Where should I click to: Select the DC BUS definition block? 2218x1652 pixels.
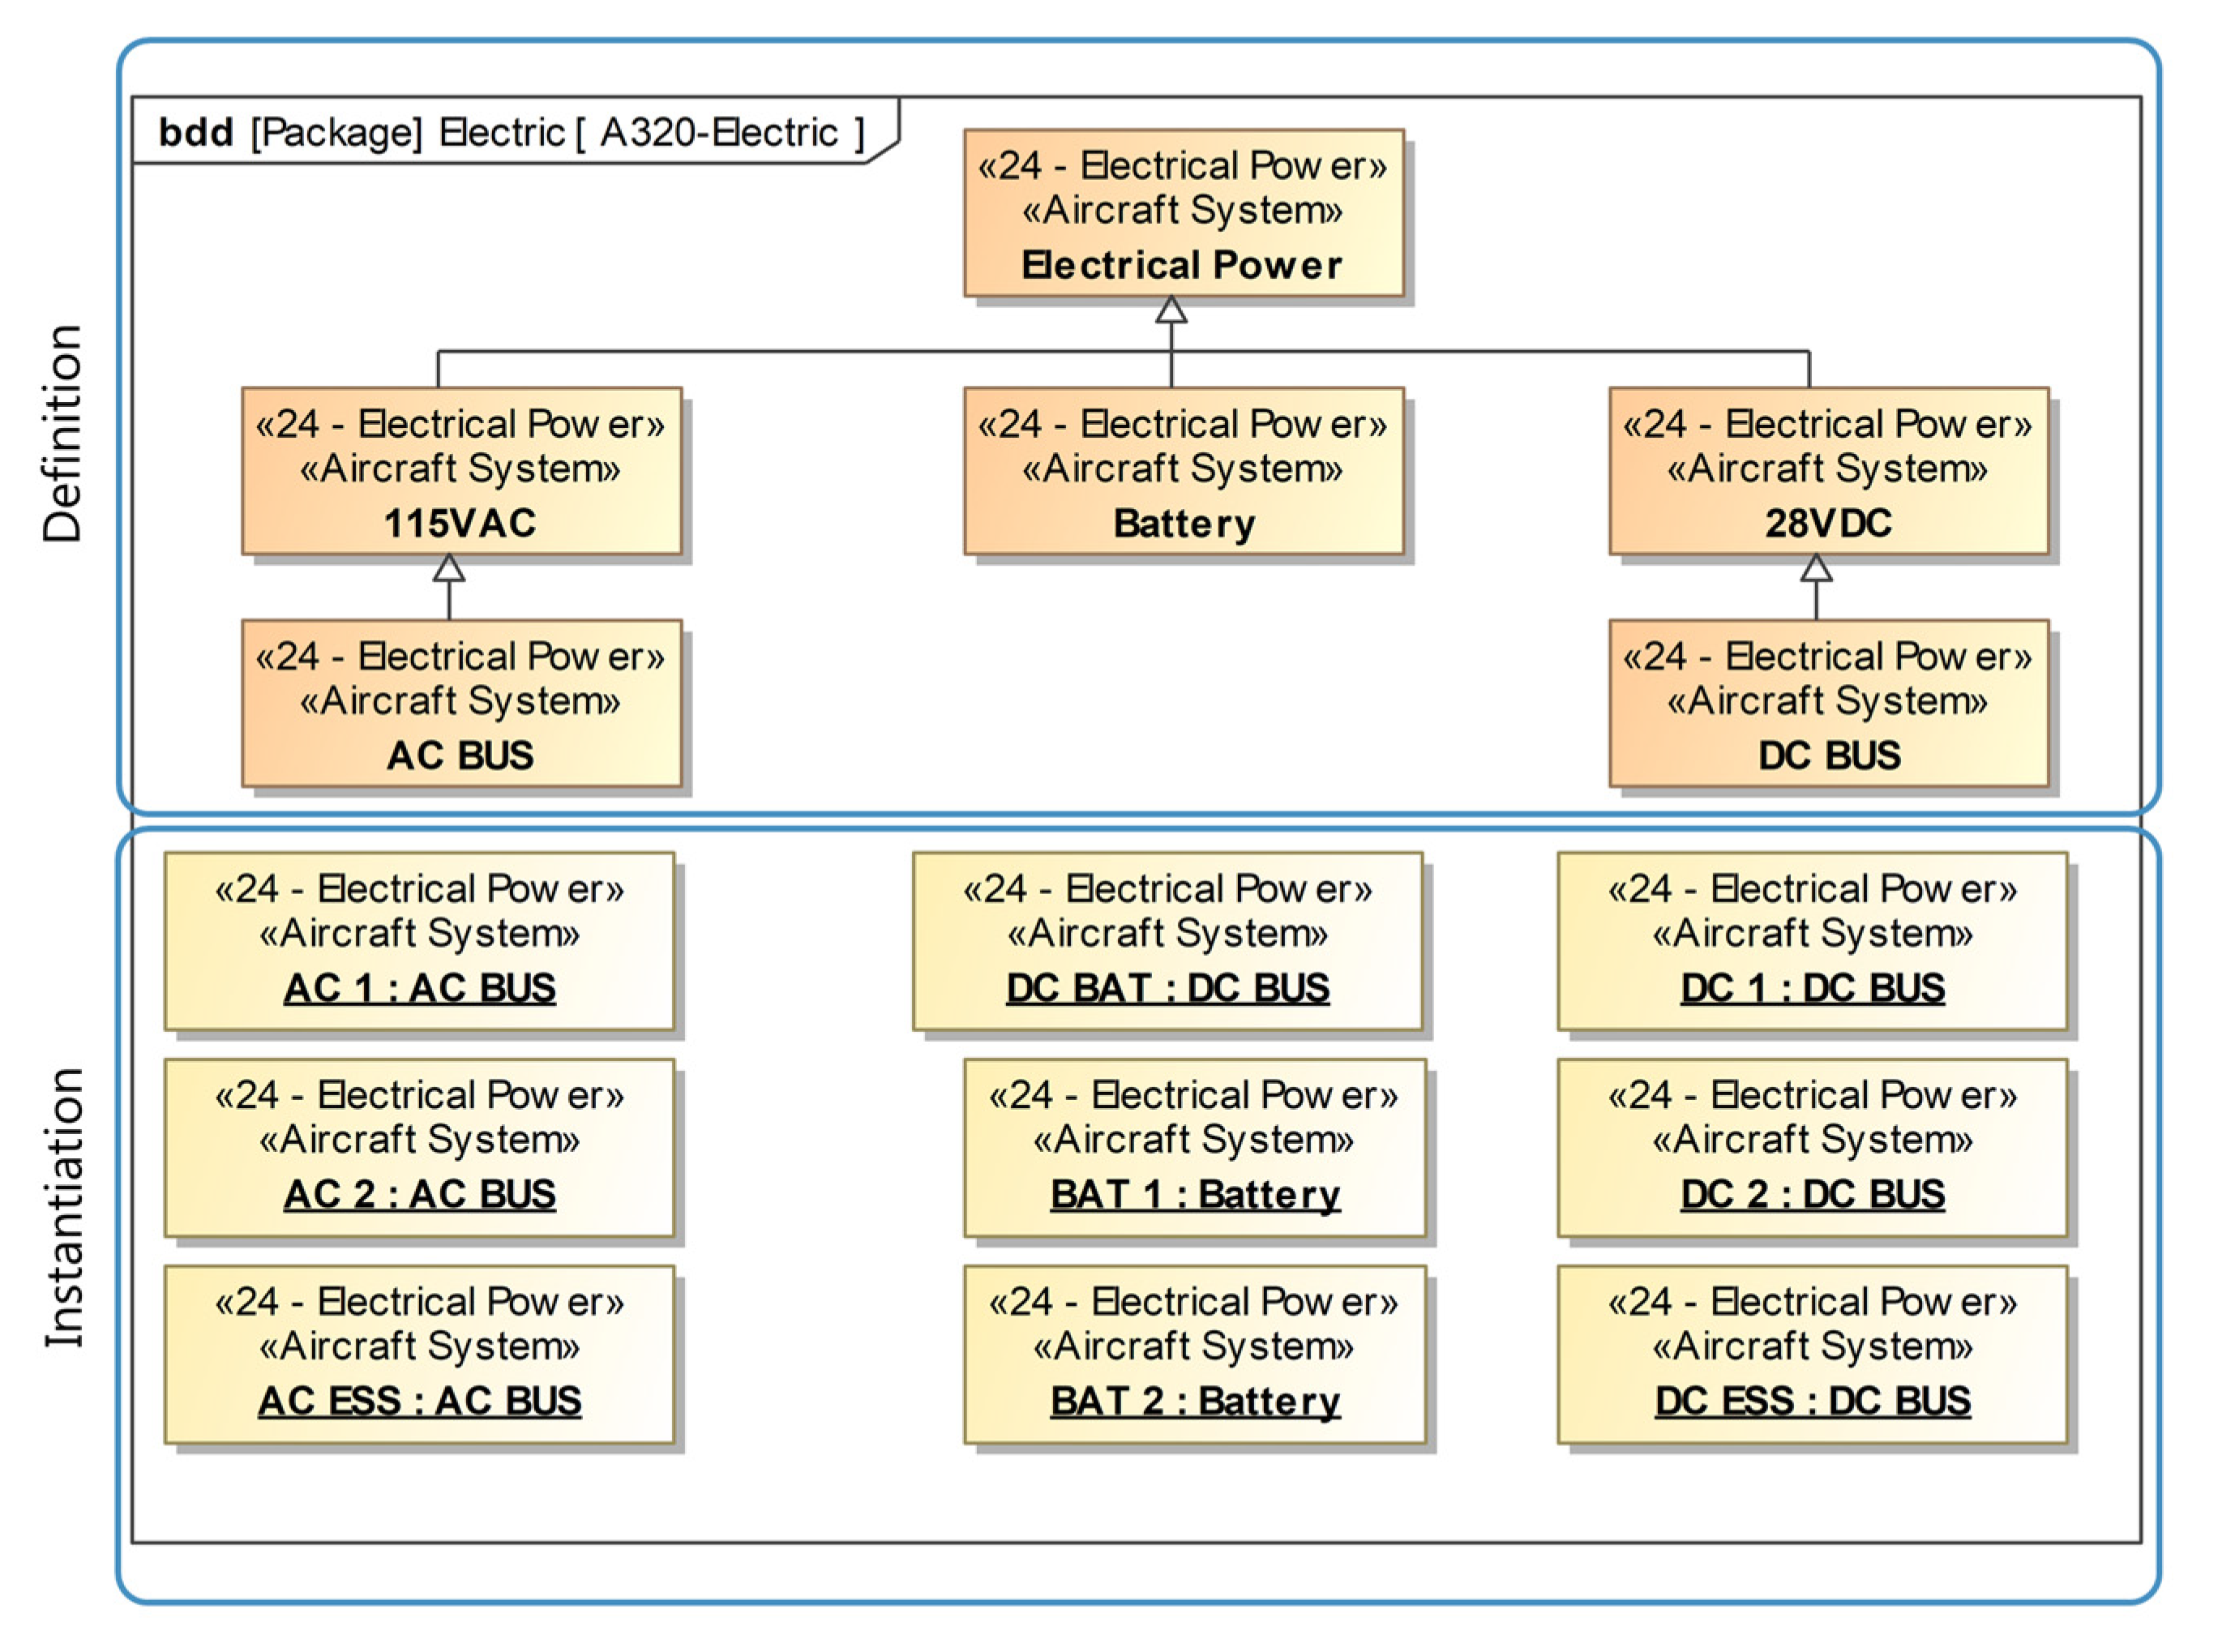pyautogui.click(x=1827, y=703)
